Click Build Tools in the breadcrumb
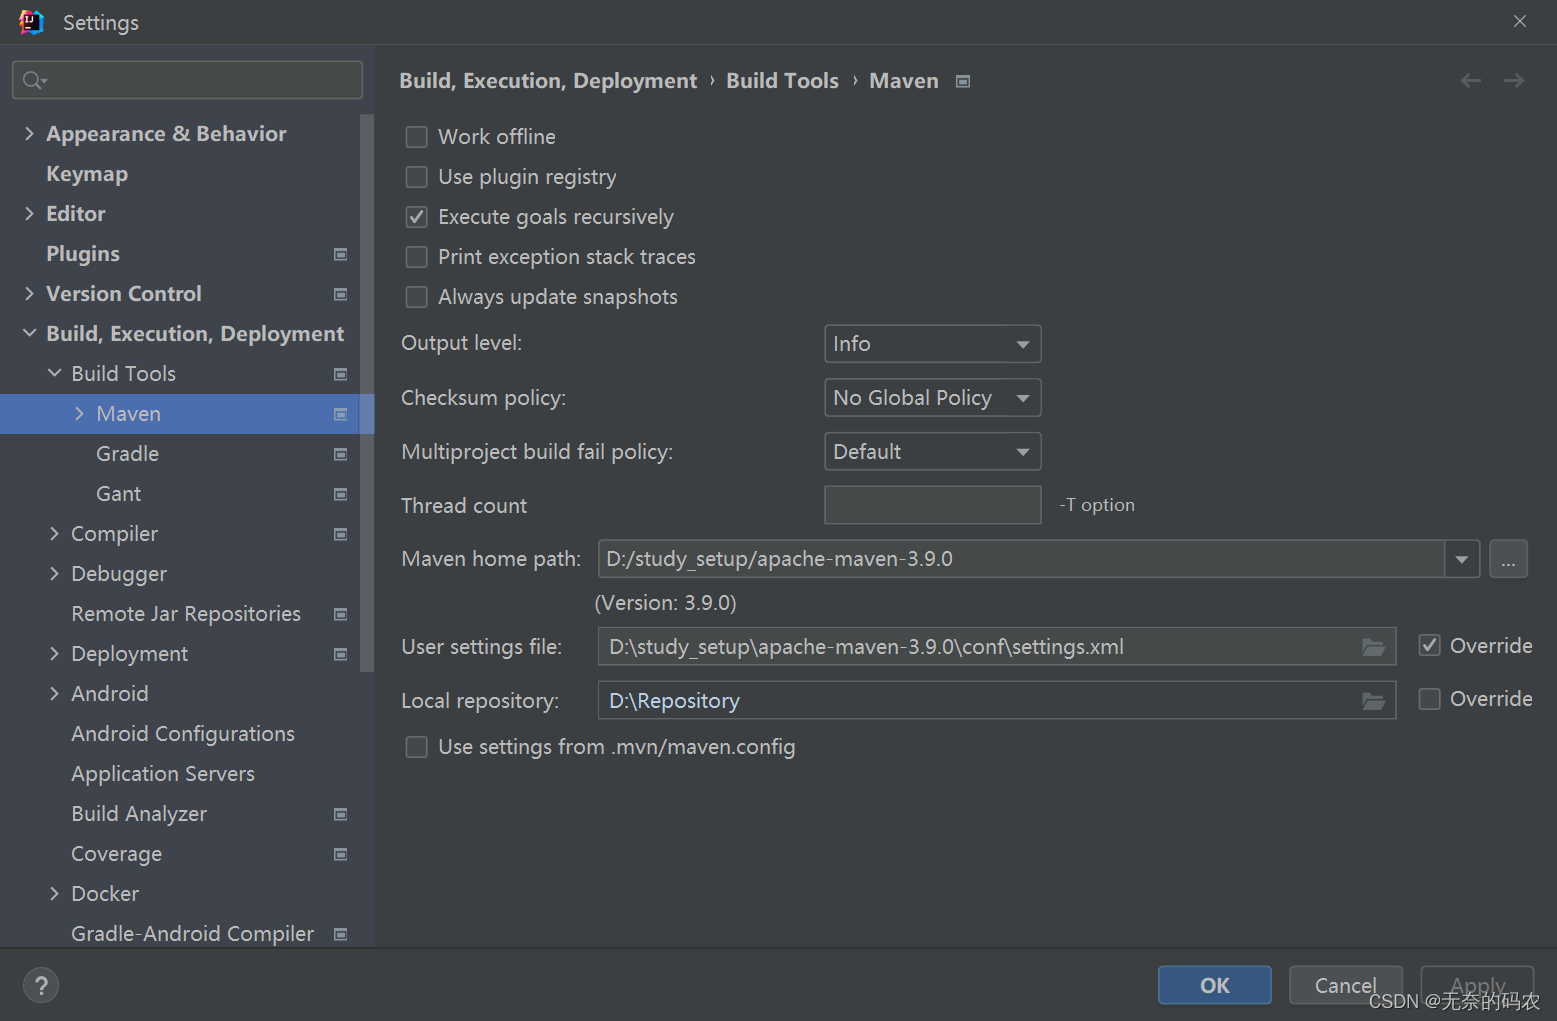Screen dimensions: 1557x1021 pos(782,81)
